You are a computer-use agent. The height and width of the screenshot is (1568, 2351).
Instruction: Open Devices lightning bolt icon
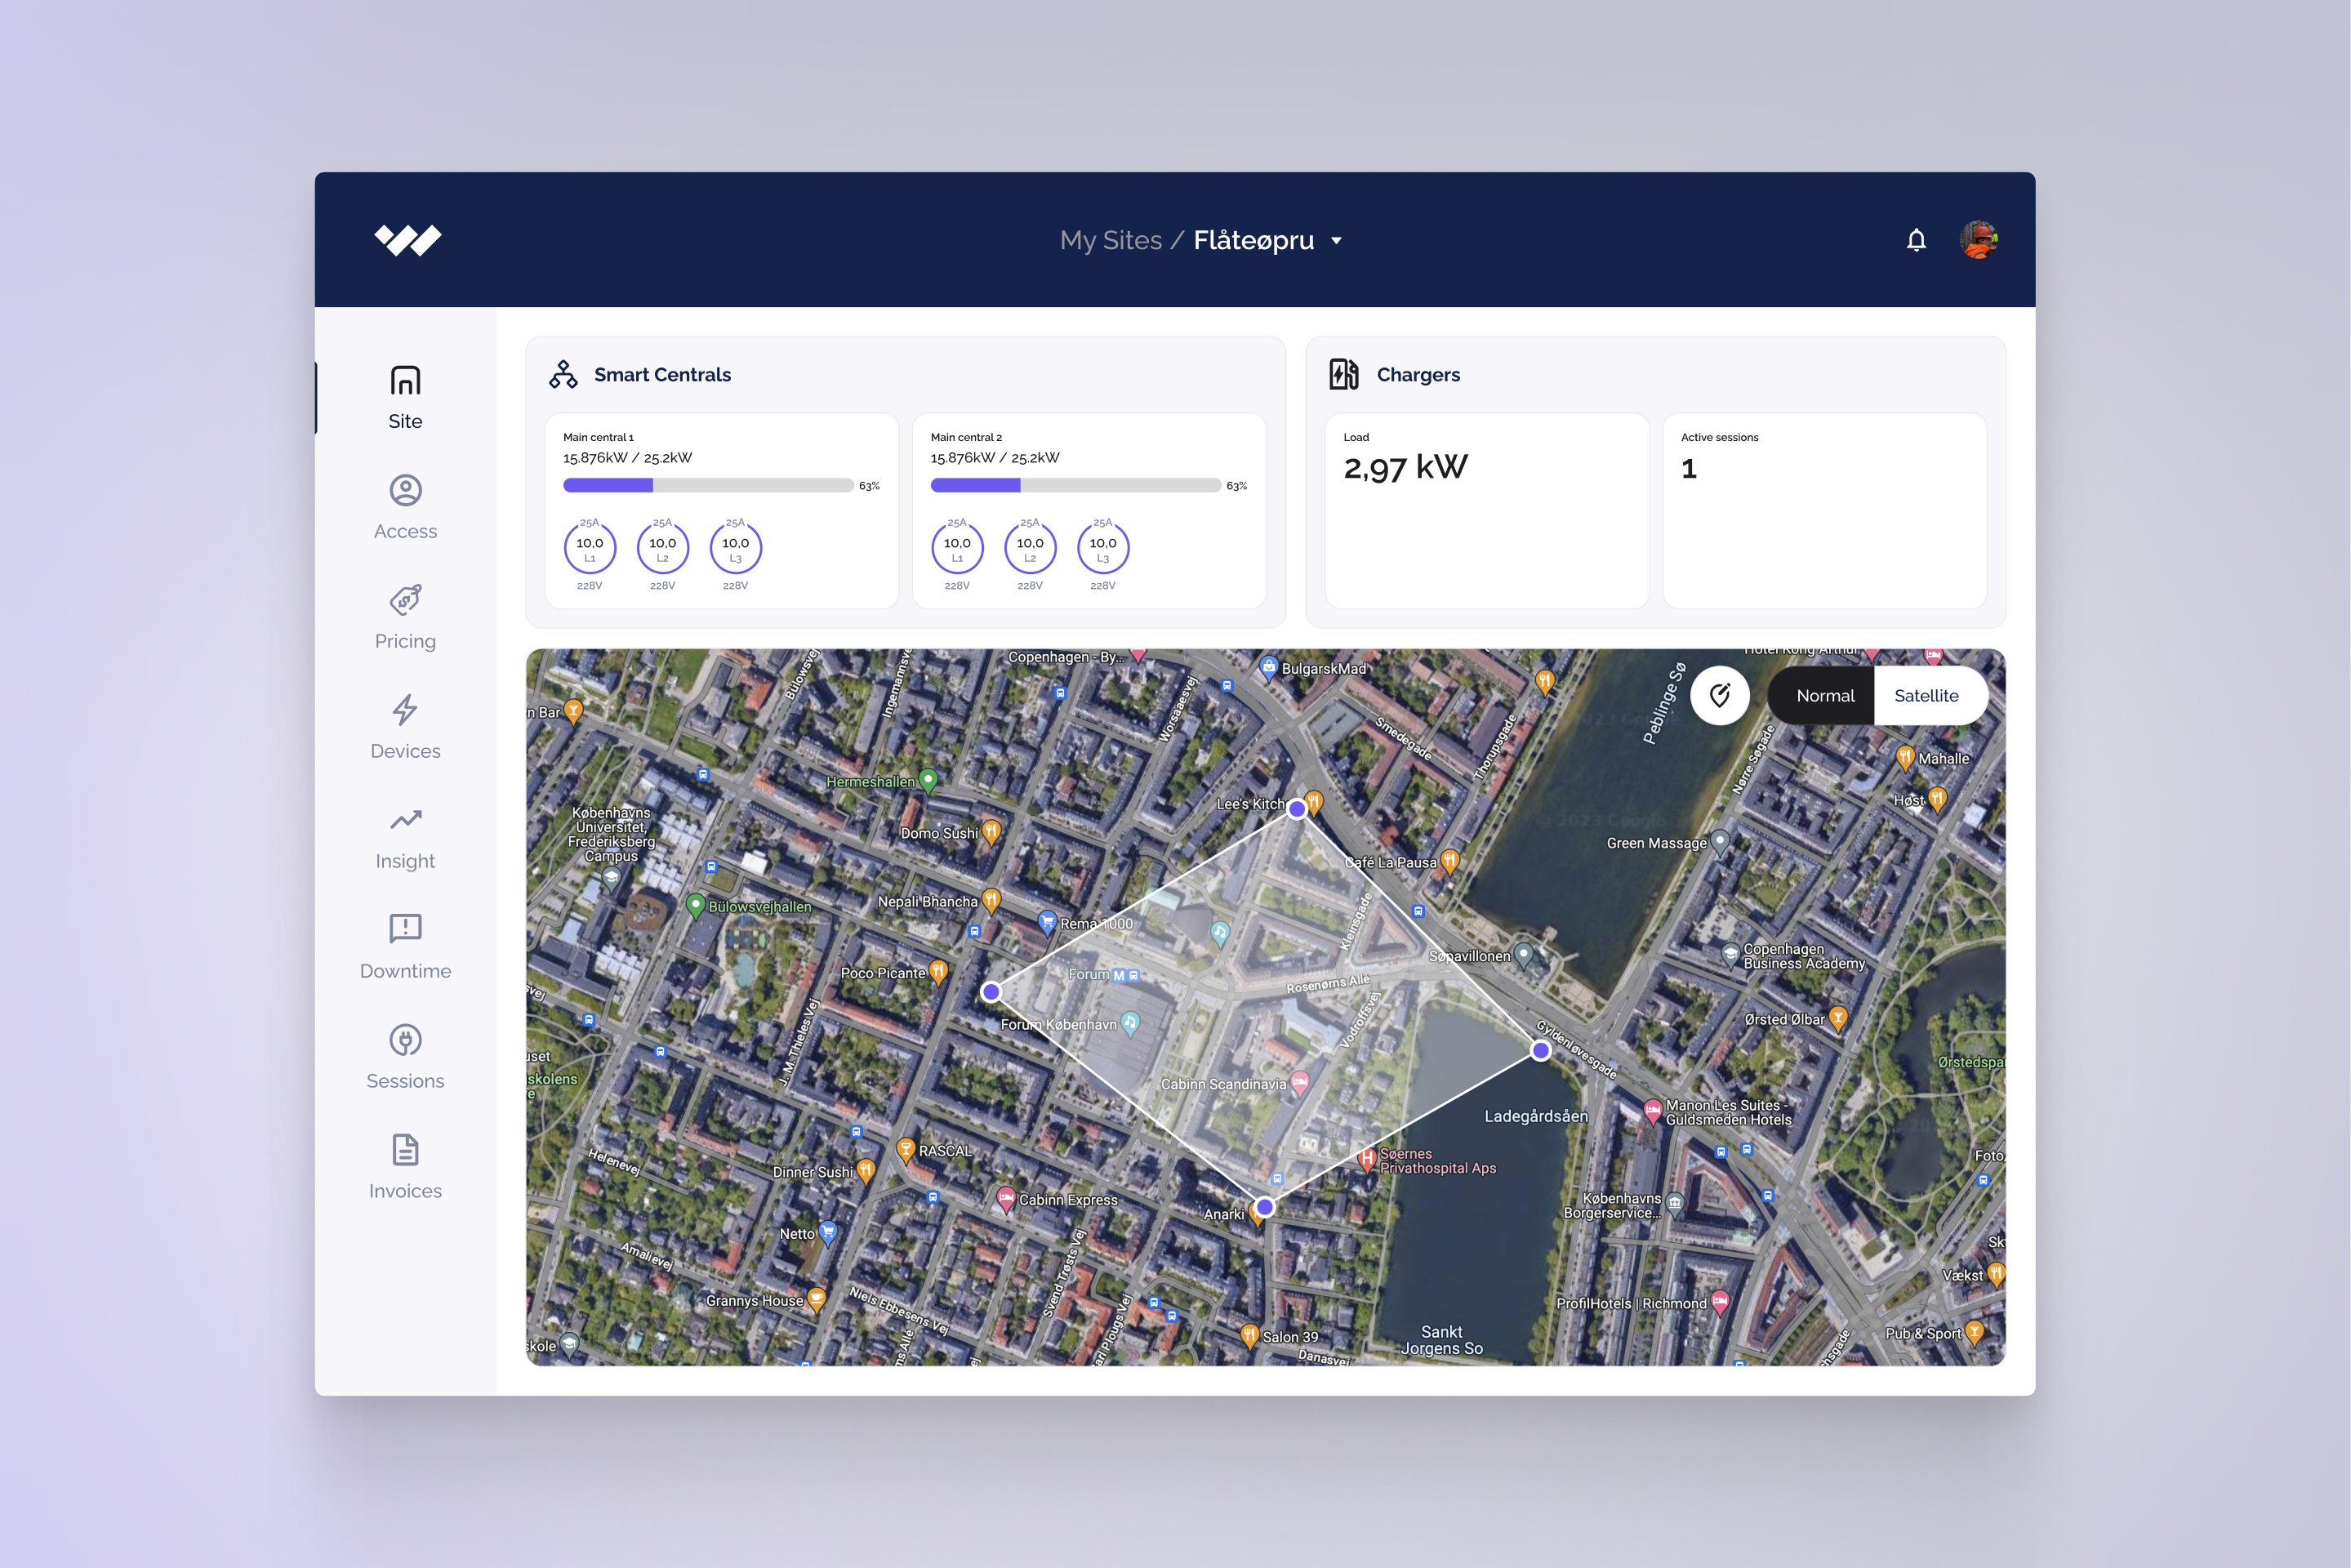405,710
